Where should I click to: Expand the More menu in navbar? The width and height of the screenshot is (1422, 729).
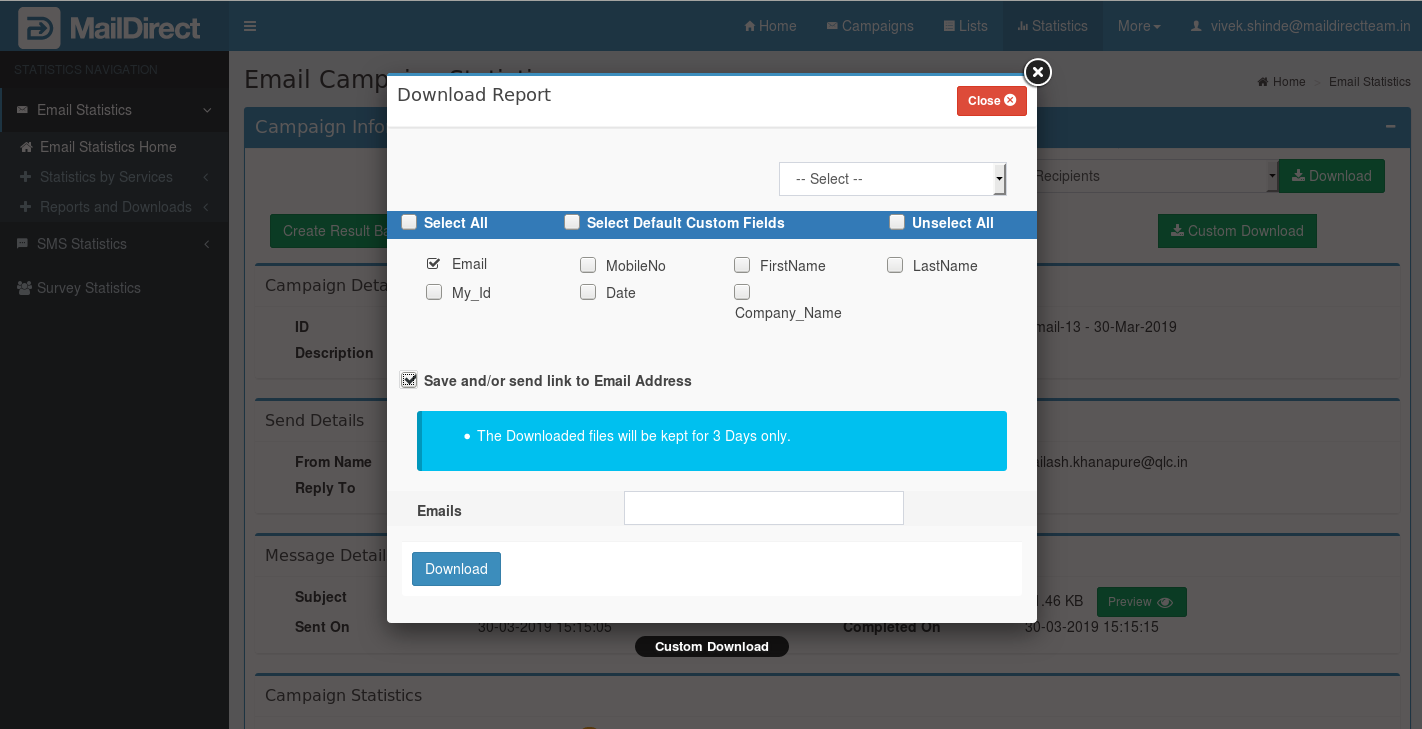pyautogui.click(x=1138, y=26)
